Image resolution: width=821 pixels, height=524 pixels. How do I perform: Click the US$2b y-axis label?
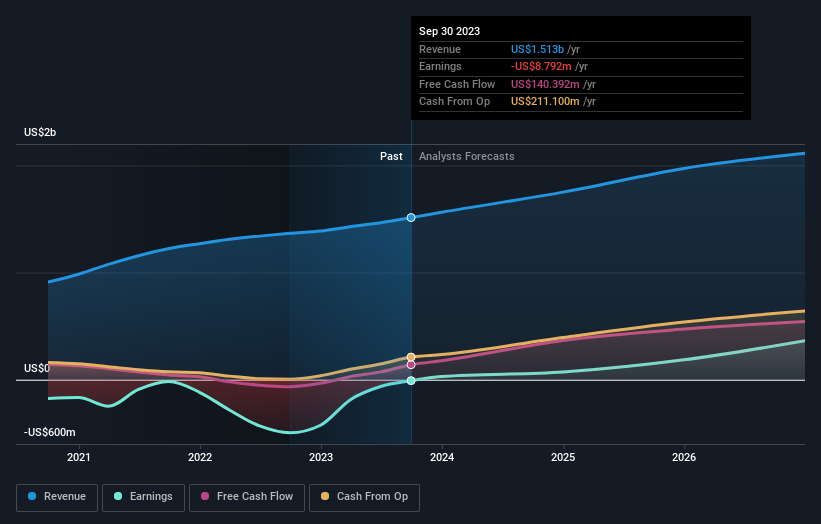[x=40, y=132]
